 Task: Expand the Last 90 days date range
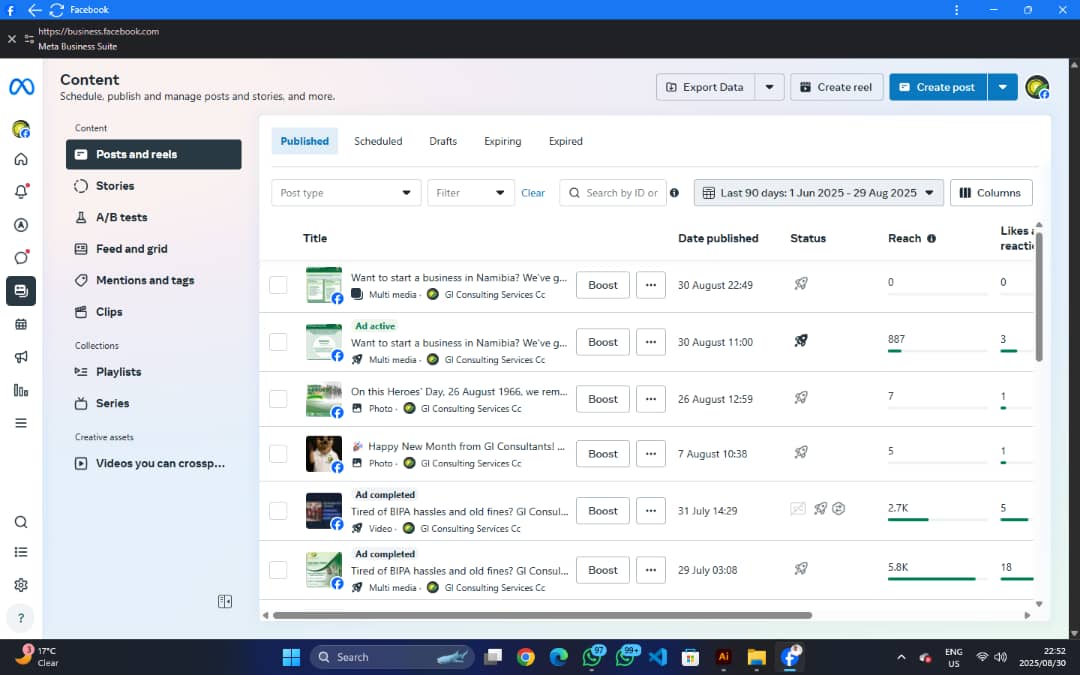click(818, 193)
